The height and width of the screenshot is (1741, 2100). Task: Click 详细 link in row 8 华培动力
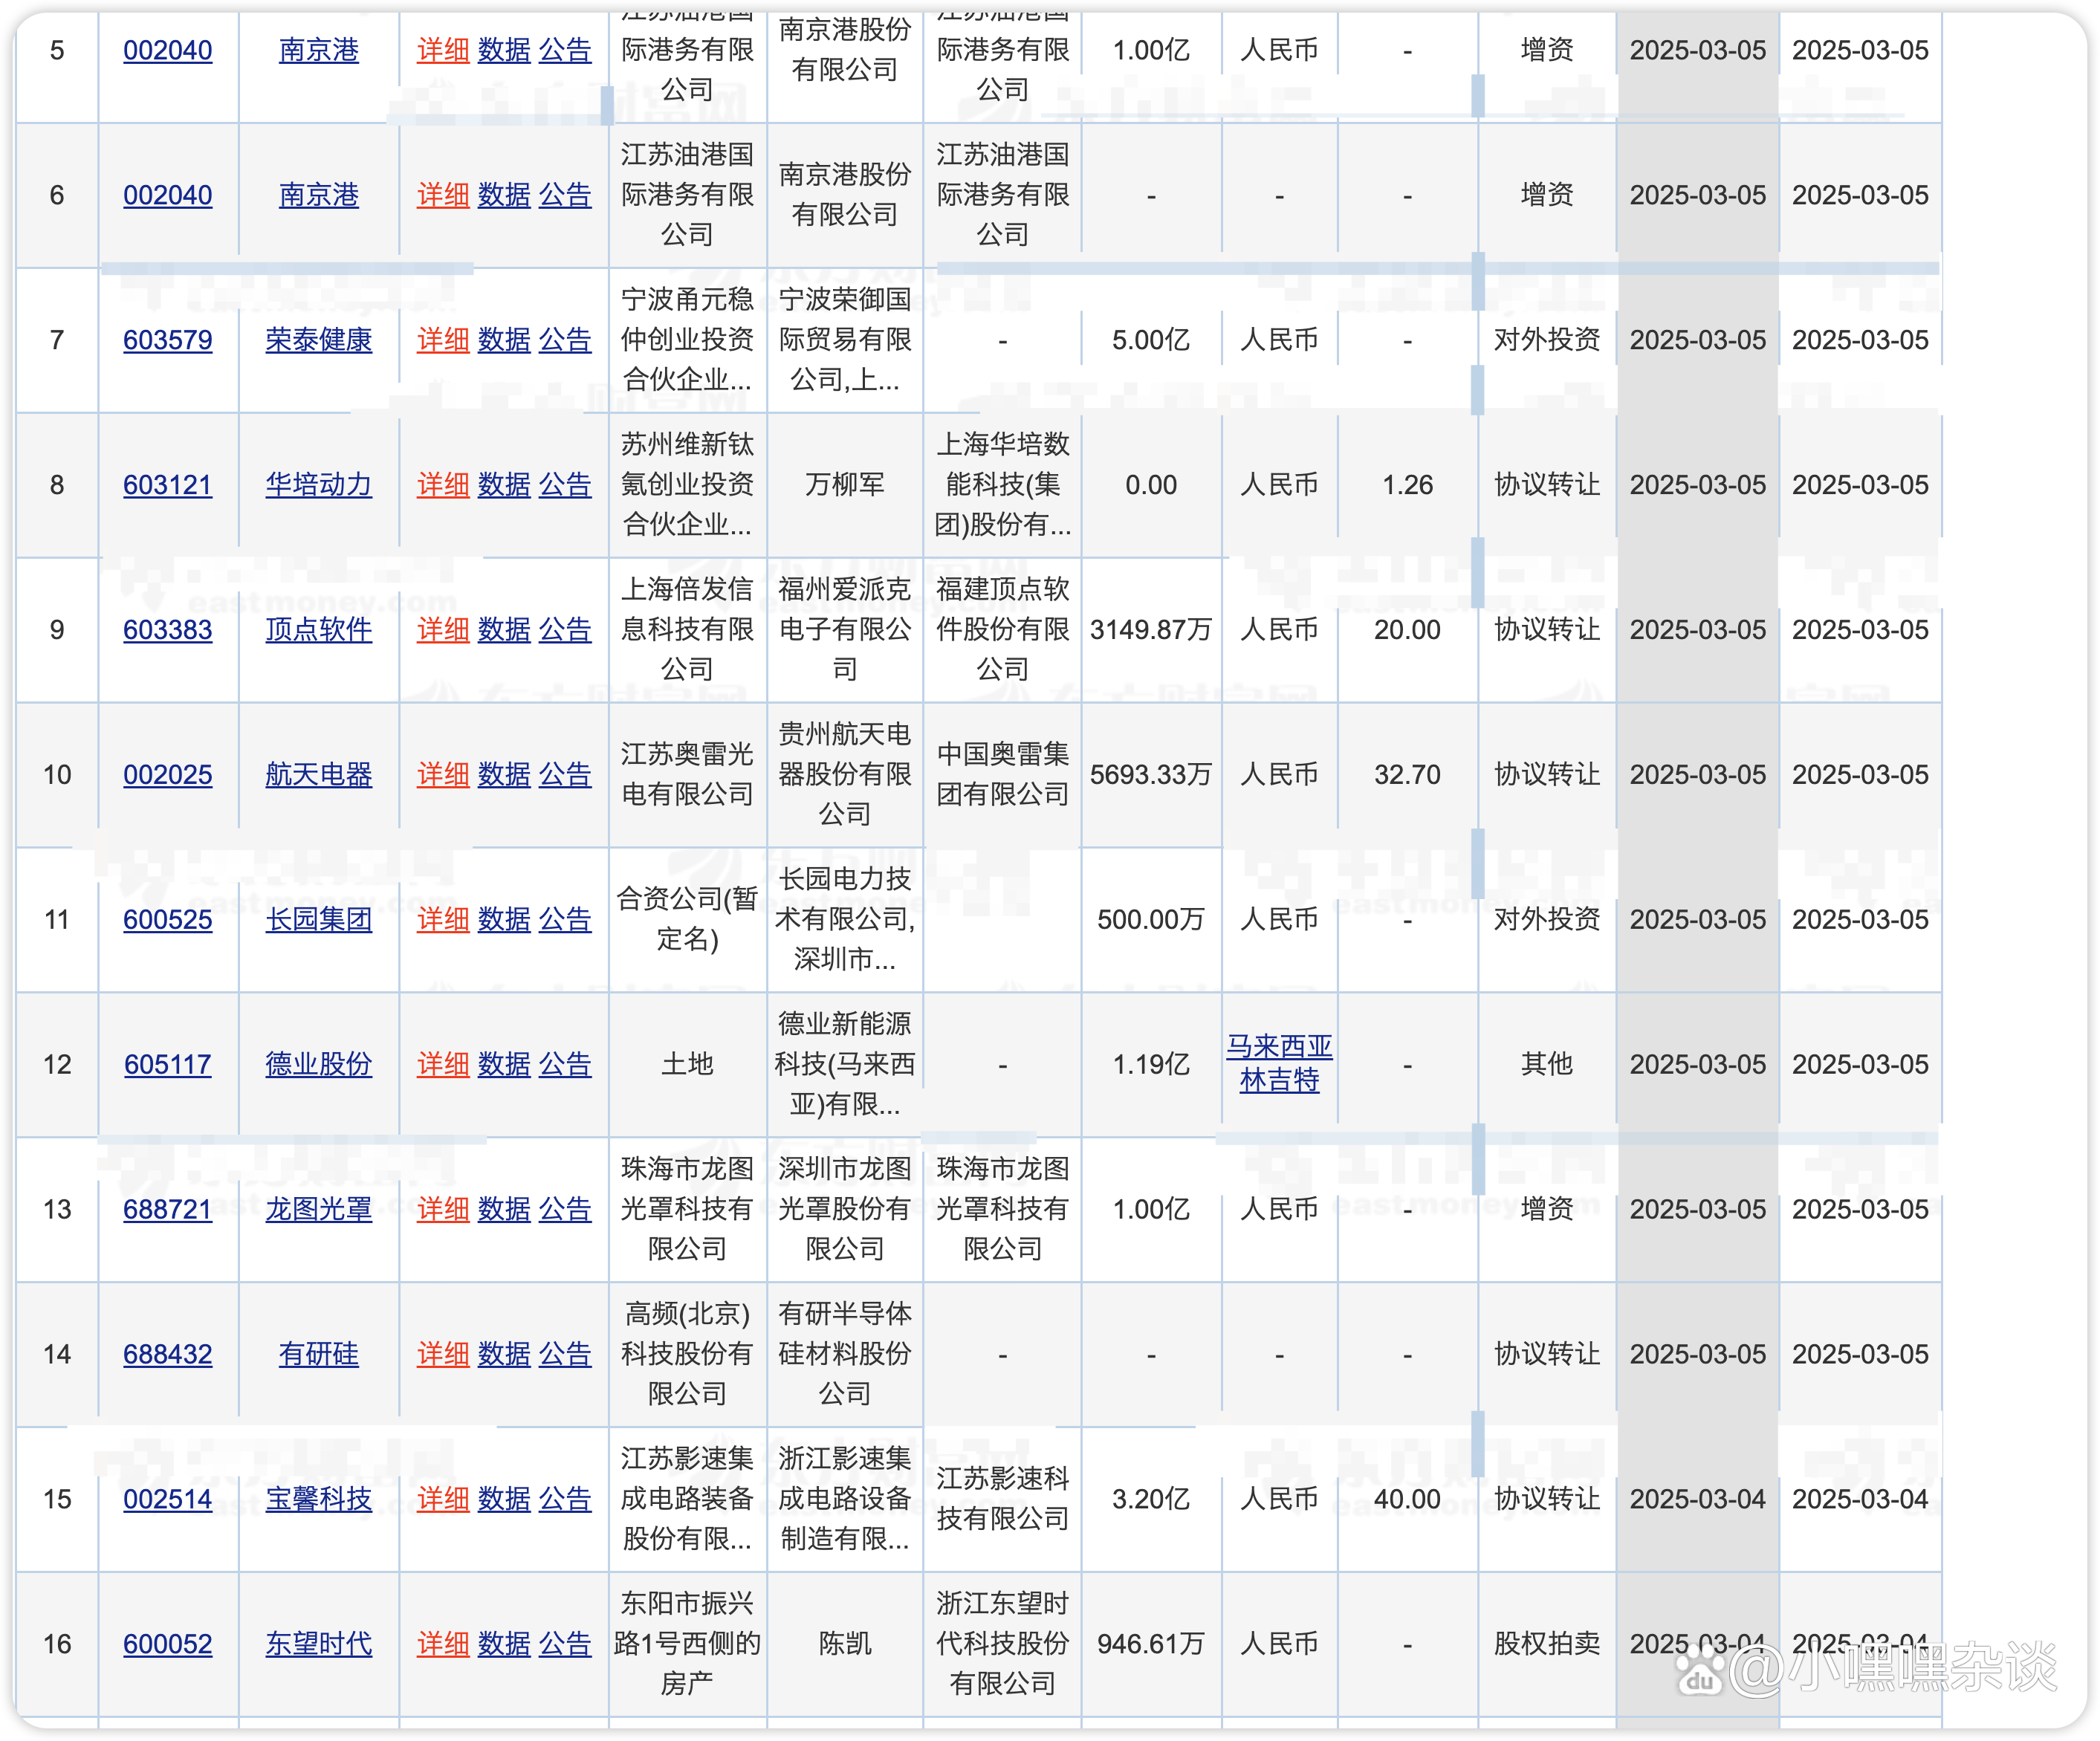click(x=443, y=485)
